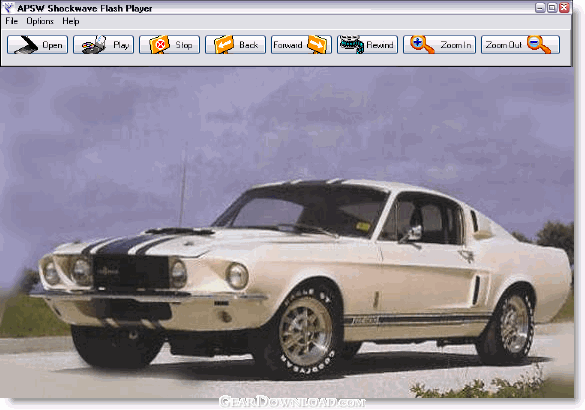Click the magnifier minus Zoom Out icon
The width and height of the screenshot is (585, 410).
(539, 45)
